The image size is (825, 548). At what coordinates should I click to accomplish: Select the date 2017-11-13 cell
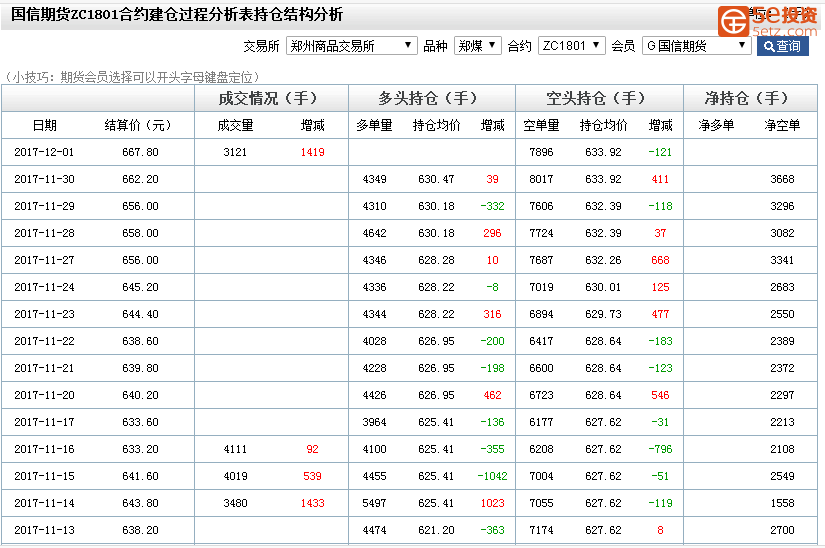coord(44,530)
